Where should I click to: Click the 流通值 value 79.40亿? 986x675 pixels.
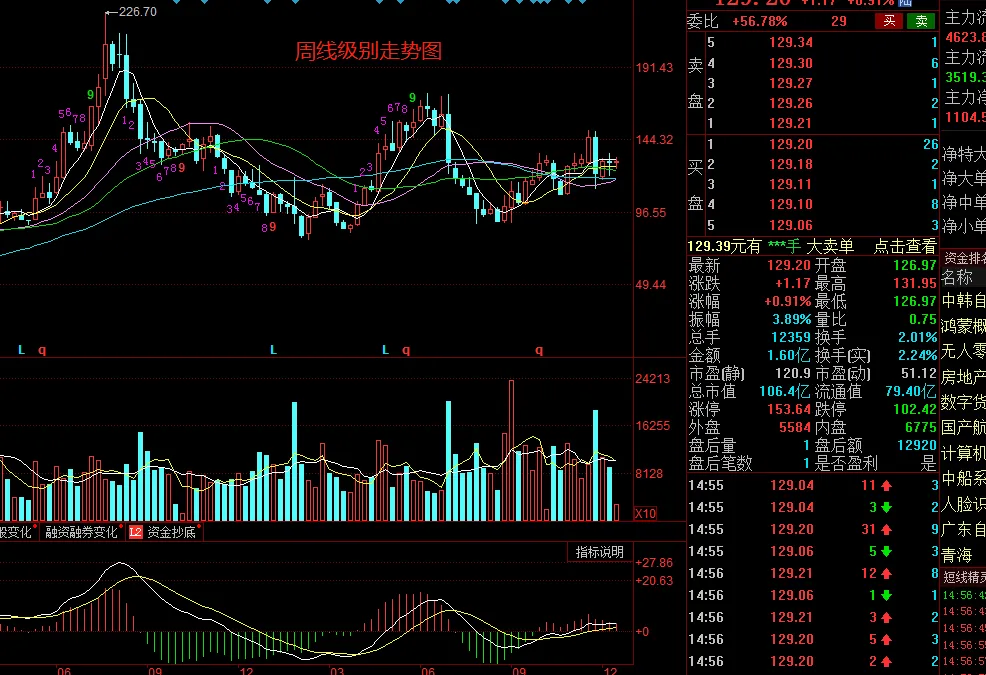point(911,391)
